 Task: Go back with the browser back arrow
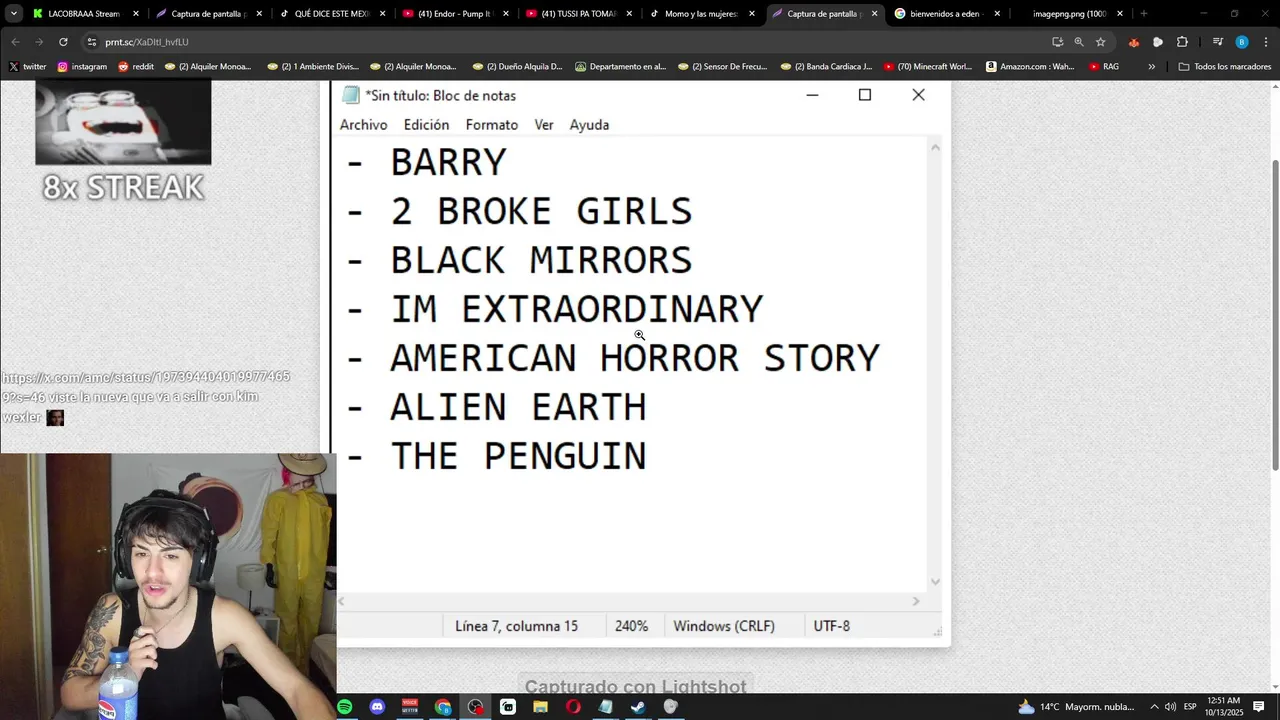click(15, 42)
